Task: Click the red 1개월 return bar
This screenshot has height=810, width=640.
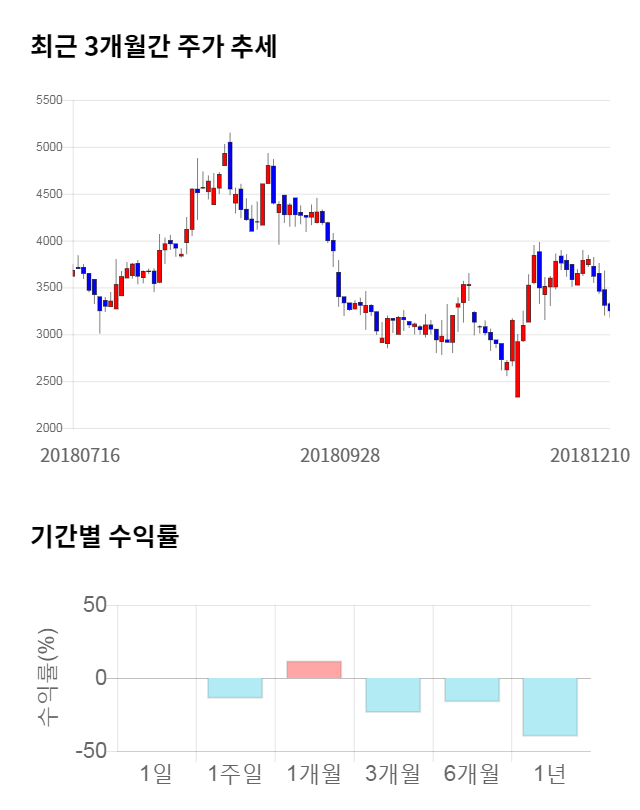Action: coord(314,669)
